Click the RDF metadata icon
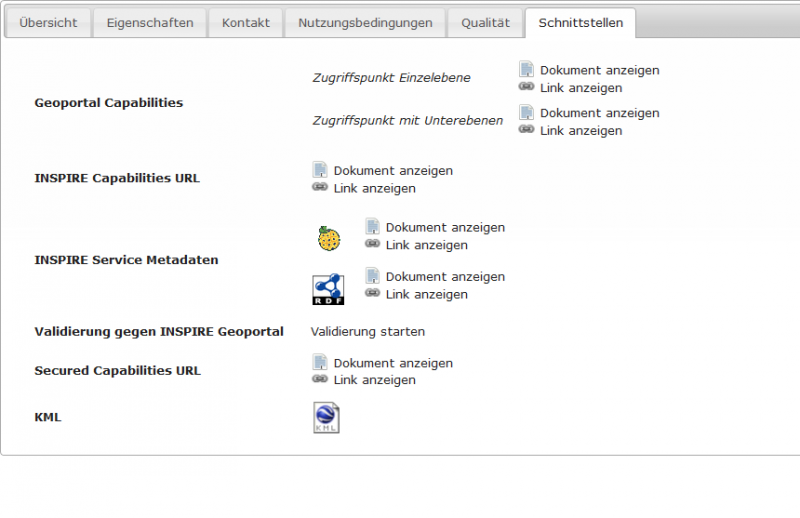800x518 pixels. [328, 289]
